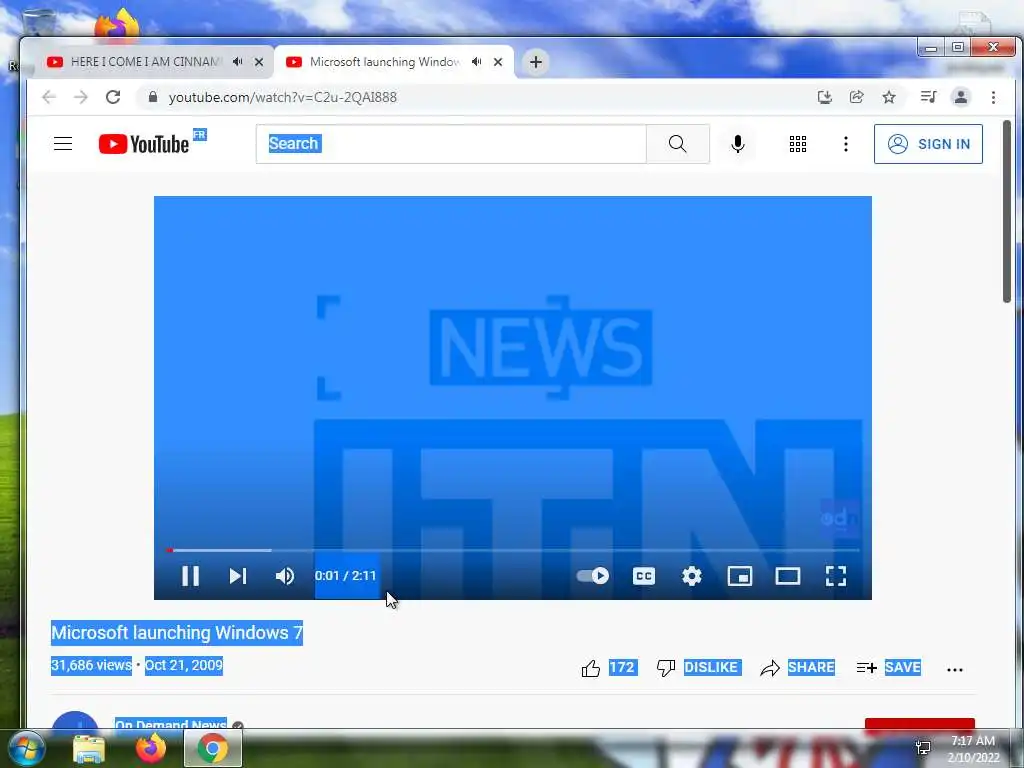Skip to the next video
Image resolution: width=1024 pixels, height=768 pixels.
click(x=238, y=576)
